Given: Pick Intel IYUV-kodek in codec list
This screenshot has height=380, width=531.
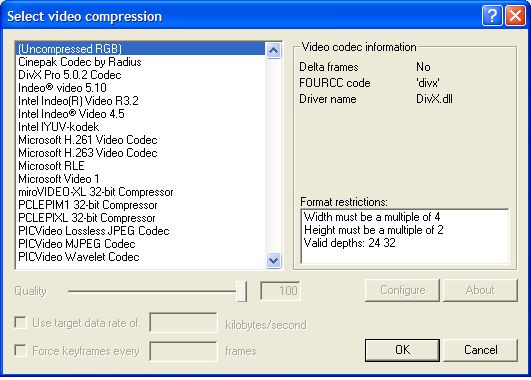Looking at the screenshot, I should 59,127.
